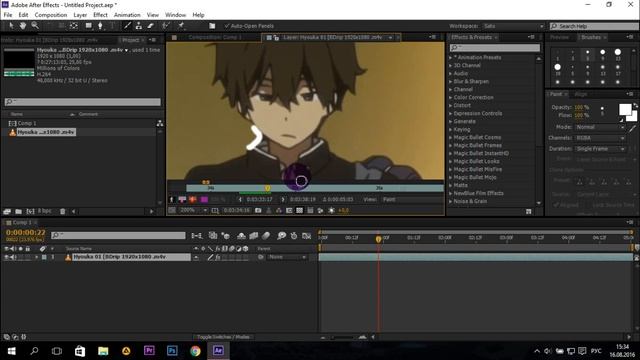Click the timeline zoom slider

(342, 337)
